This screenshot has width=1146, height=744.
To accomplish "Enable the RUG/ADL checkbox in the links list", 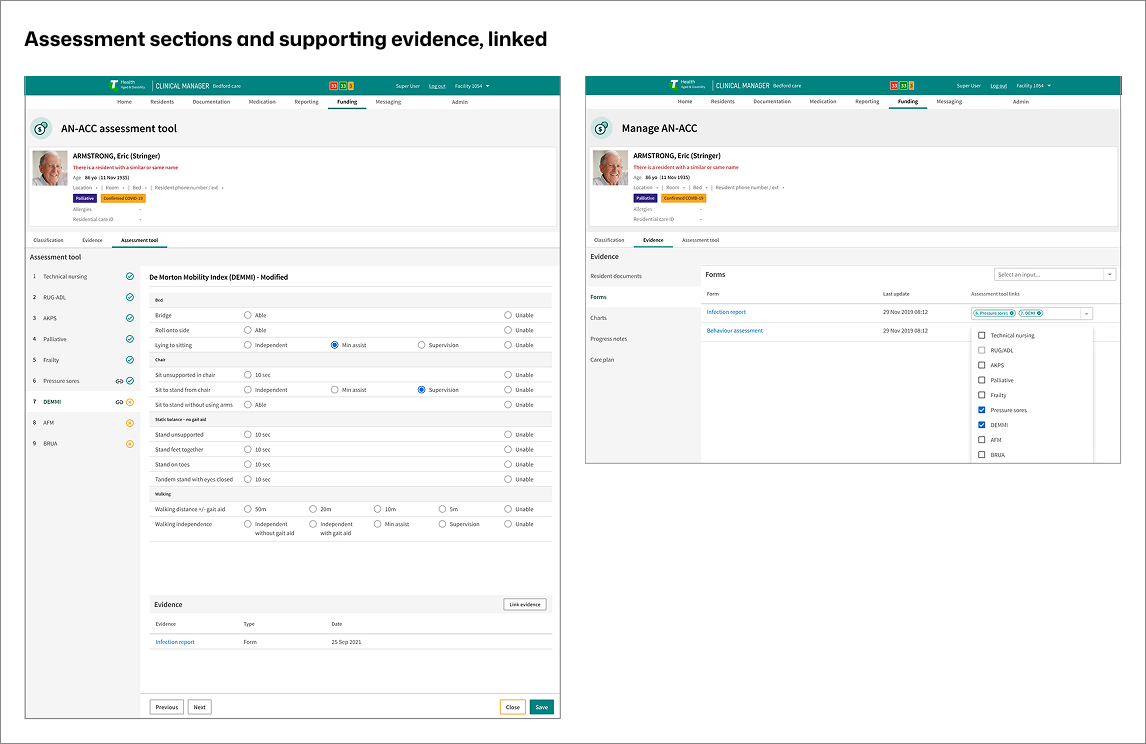I will point(981,350).
